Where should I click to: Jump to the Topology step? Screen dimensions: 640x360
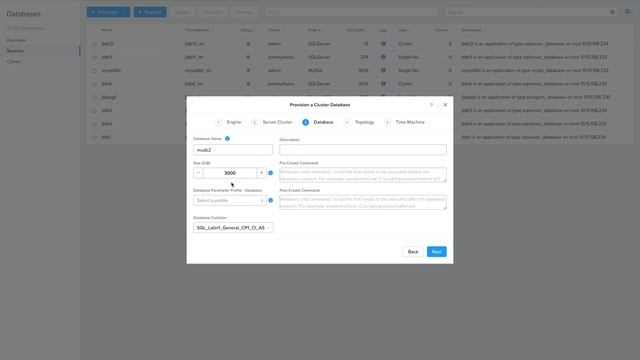pos(359,122)
